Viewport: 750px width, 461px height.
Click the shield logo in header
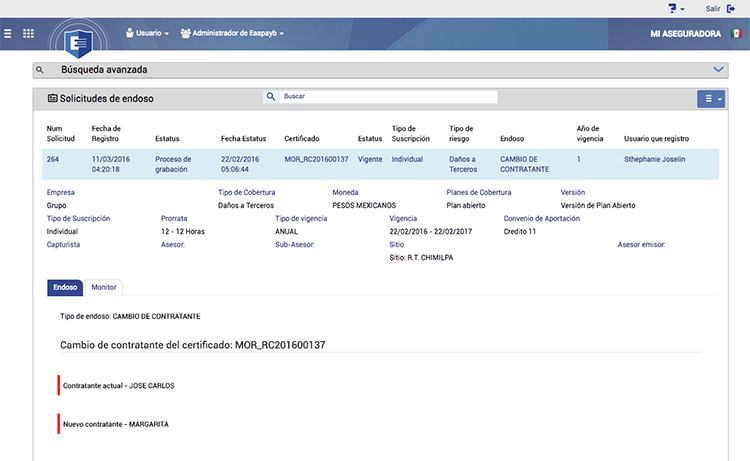click(79, 43)
